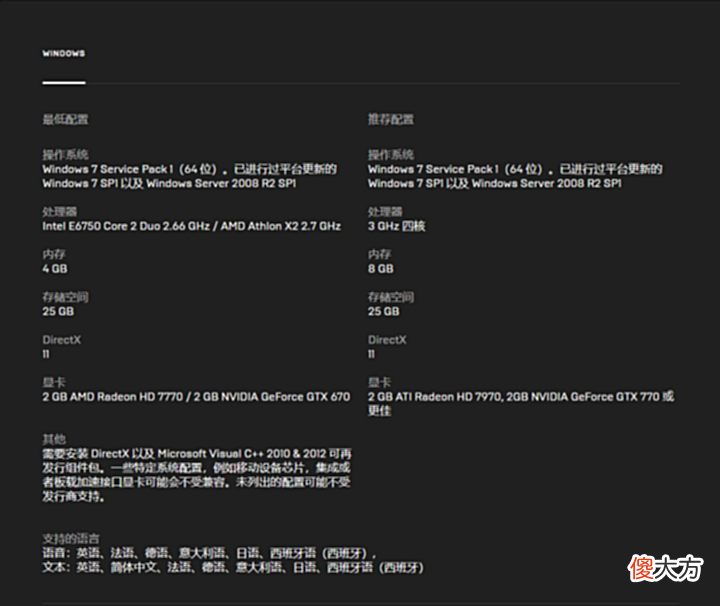The height and width of the screenshot is (606, 720).
Task: Click the AMD Radeon HD 7770 graphics text
Action: [196, 397]
